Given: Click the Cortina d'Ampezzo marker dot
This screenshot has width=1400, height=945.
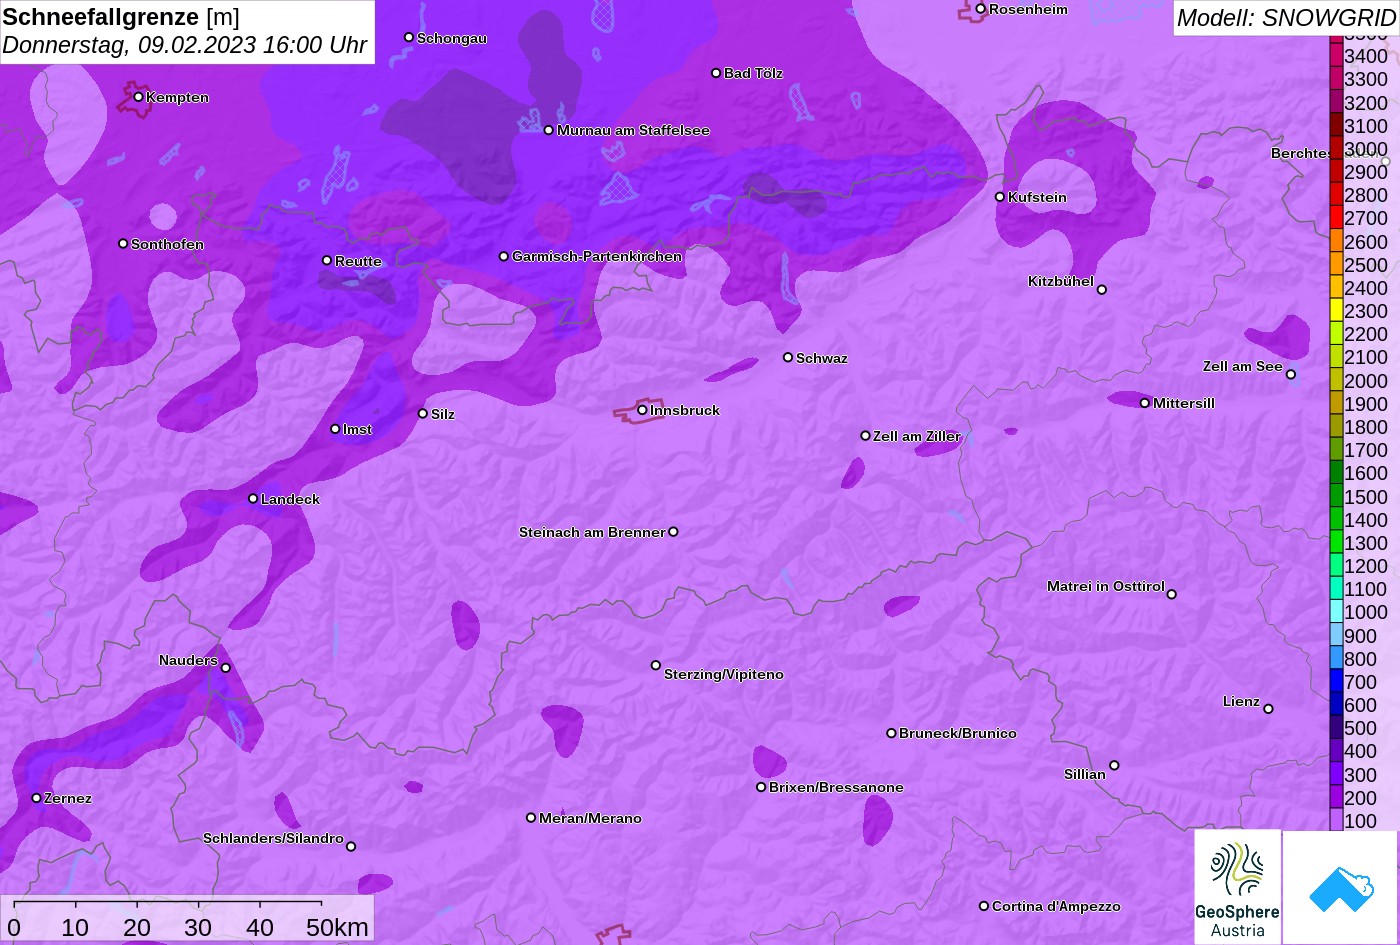Looking at the screenshot, I should pos(983,906).
